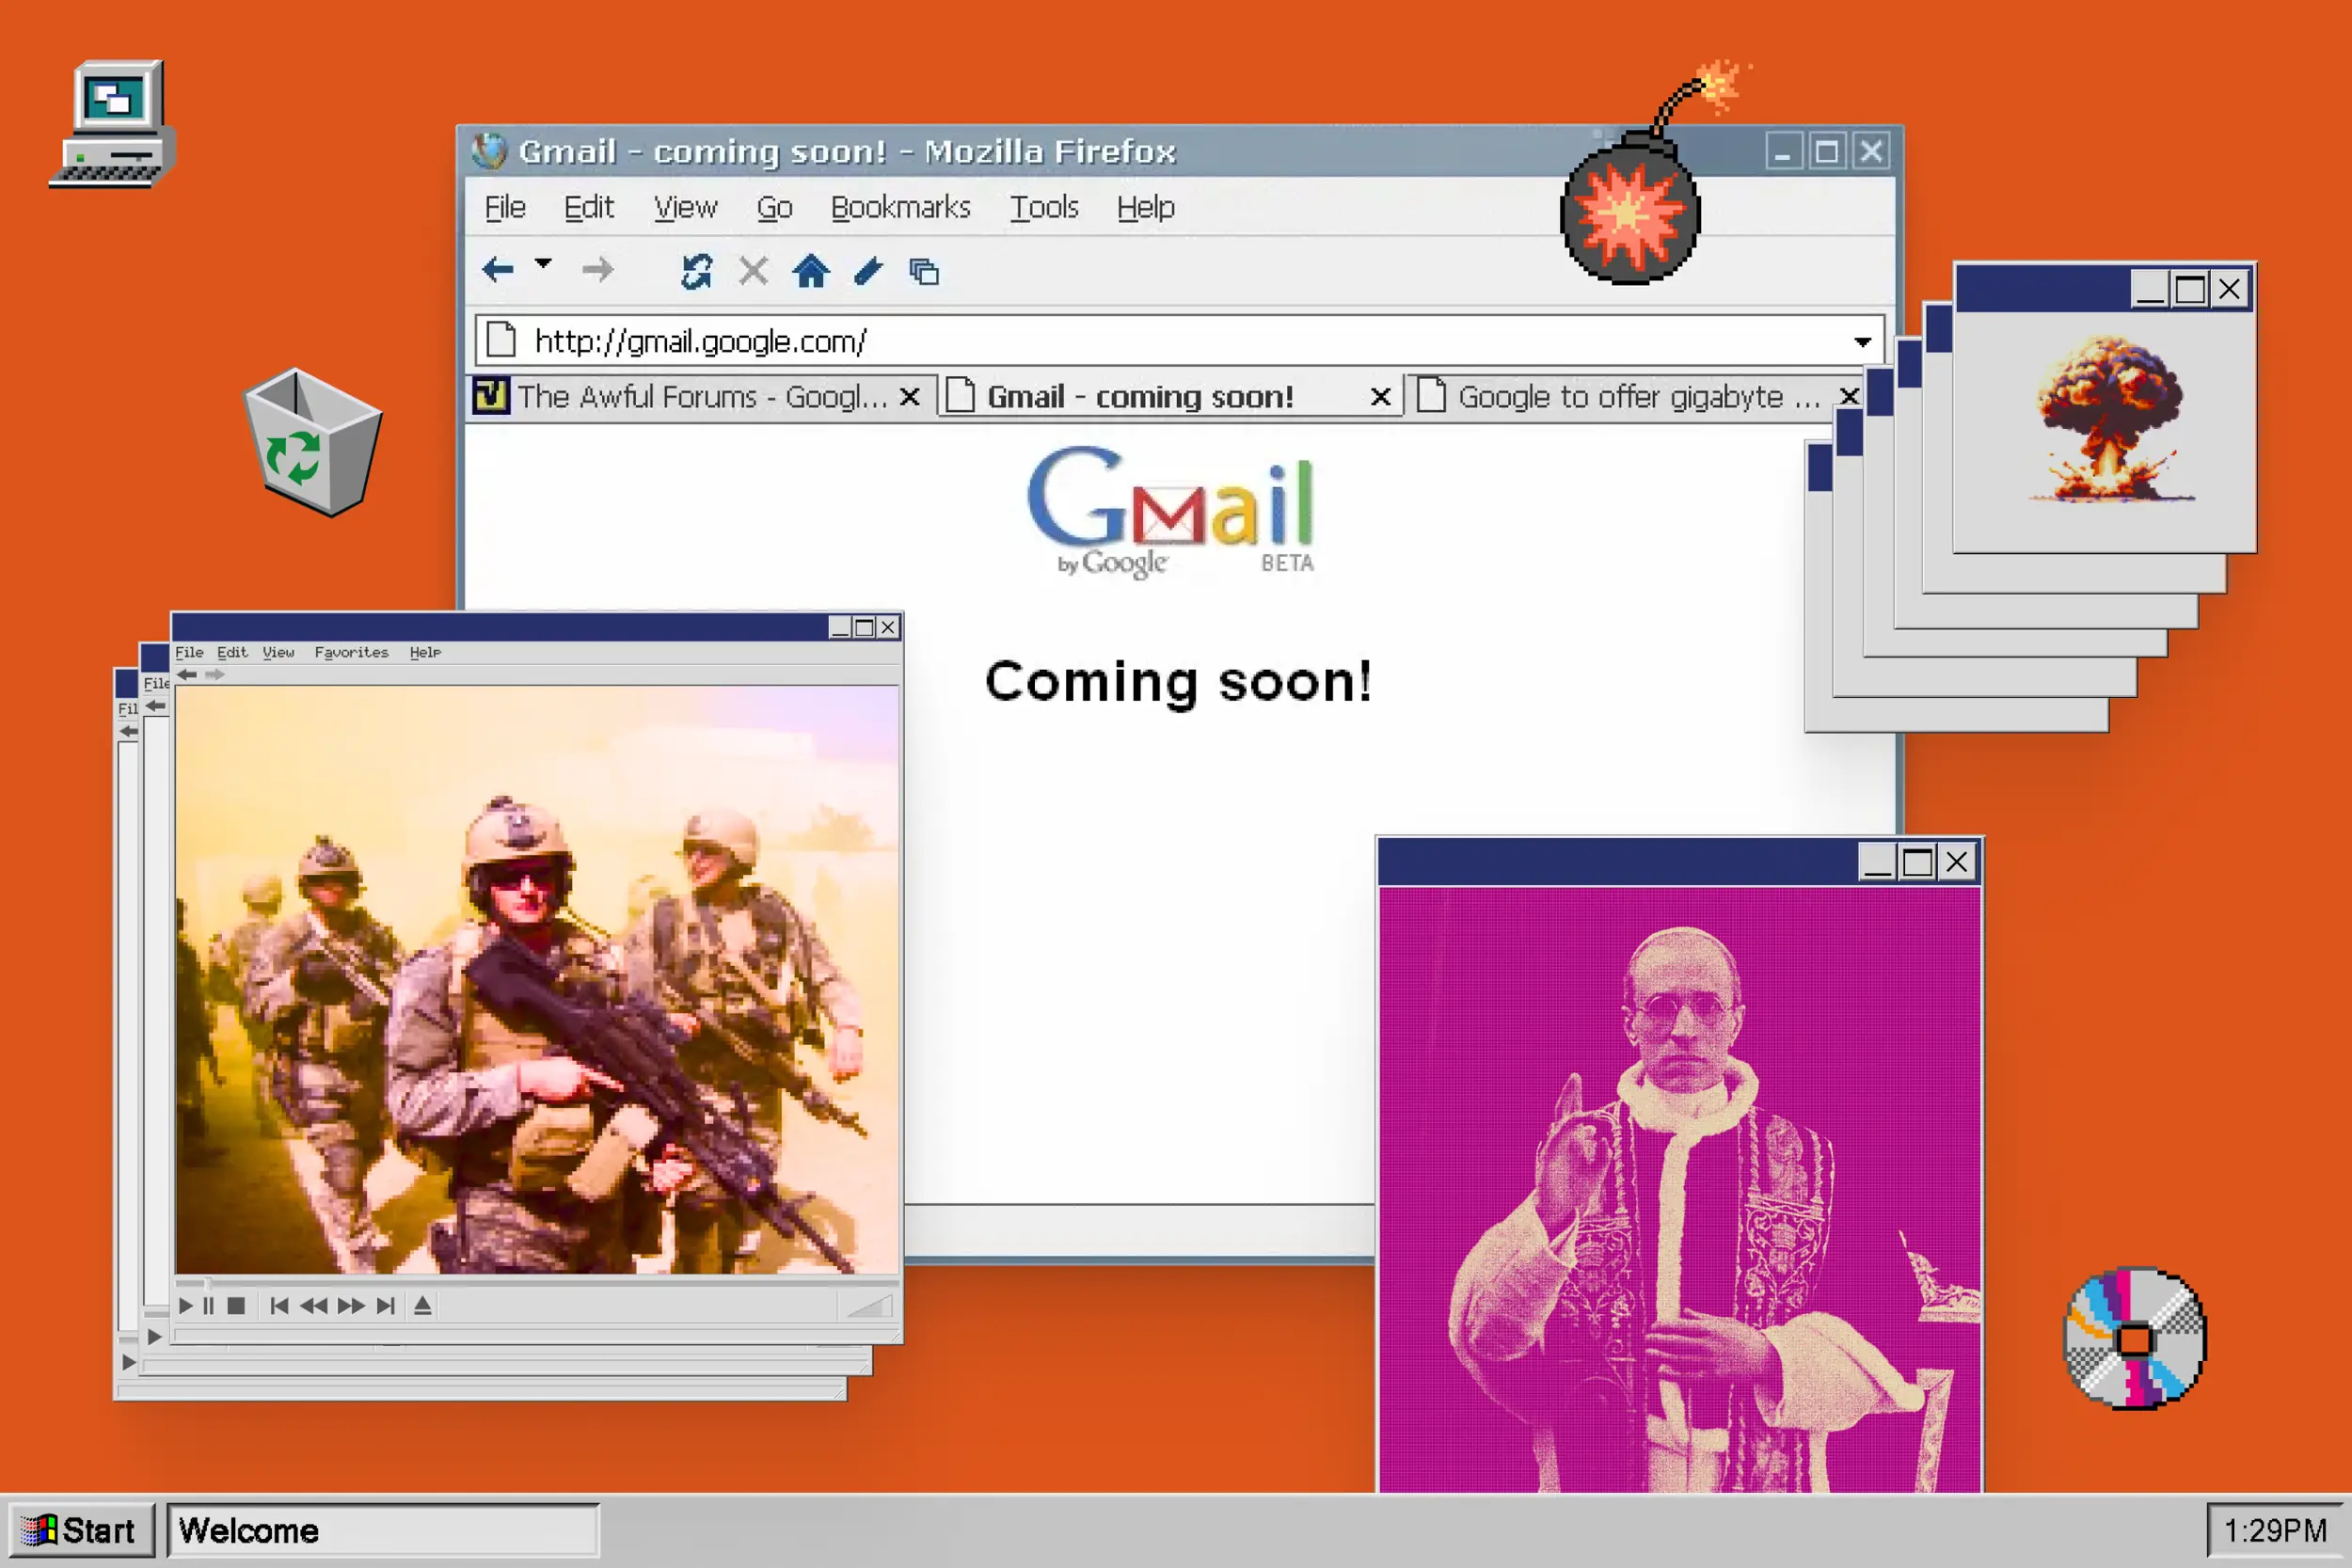Click the Stop loading X icon

click(753, 271)
